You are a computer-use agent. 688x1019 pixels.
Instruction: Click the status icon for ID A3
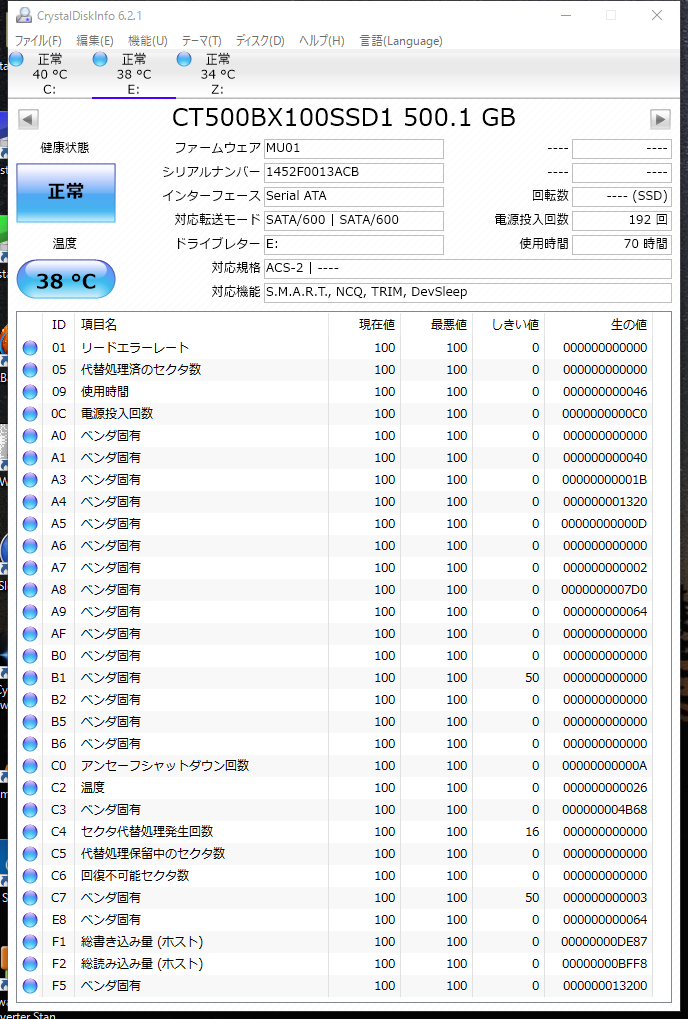click(x=30, y=480)
